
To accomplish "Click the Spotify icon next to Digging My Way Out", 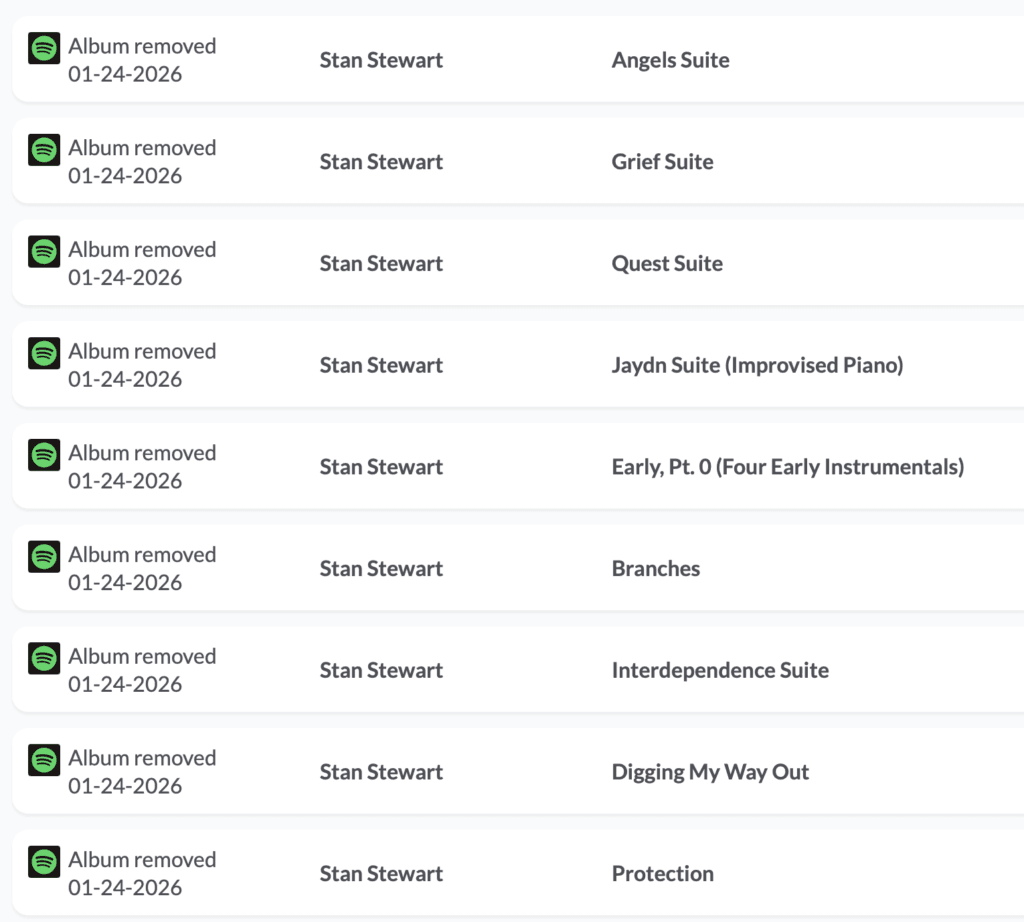I will (x=43, y=760).
